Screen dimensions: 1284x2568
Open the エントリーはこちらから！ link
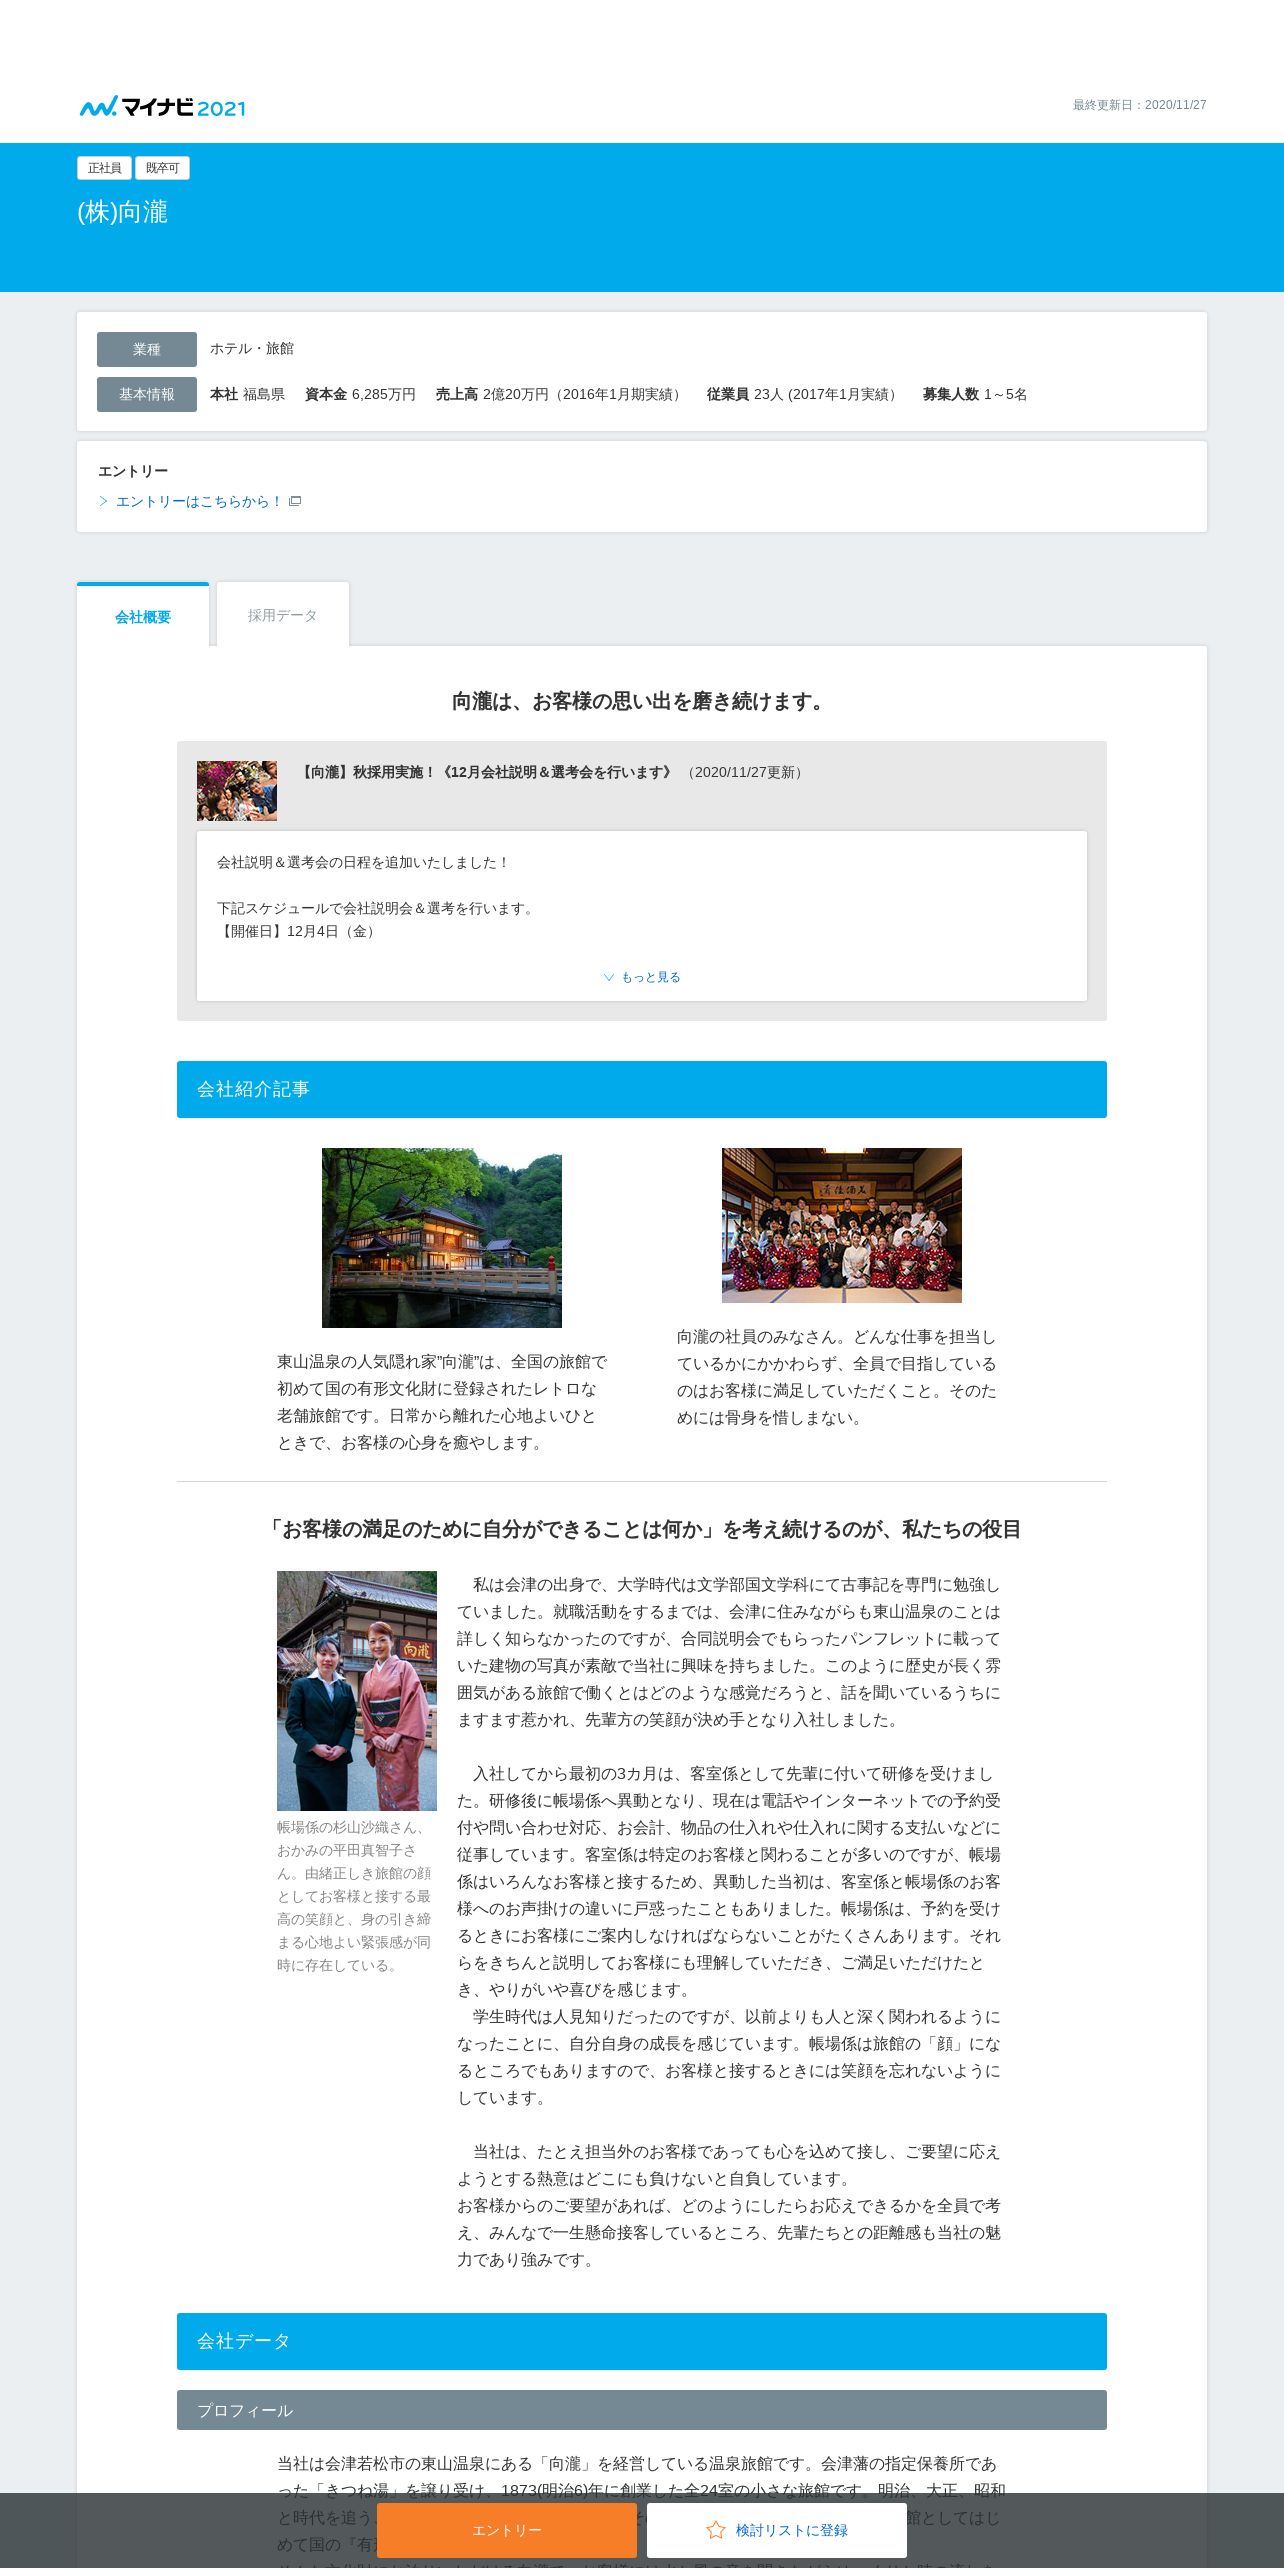199,501
